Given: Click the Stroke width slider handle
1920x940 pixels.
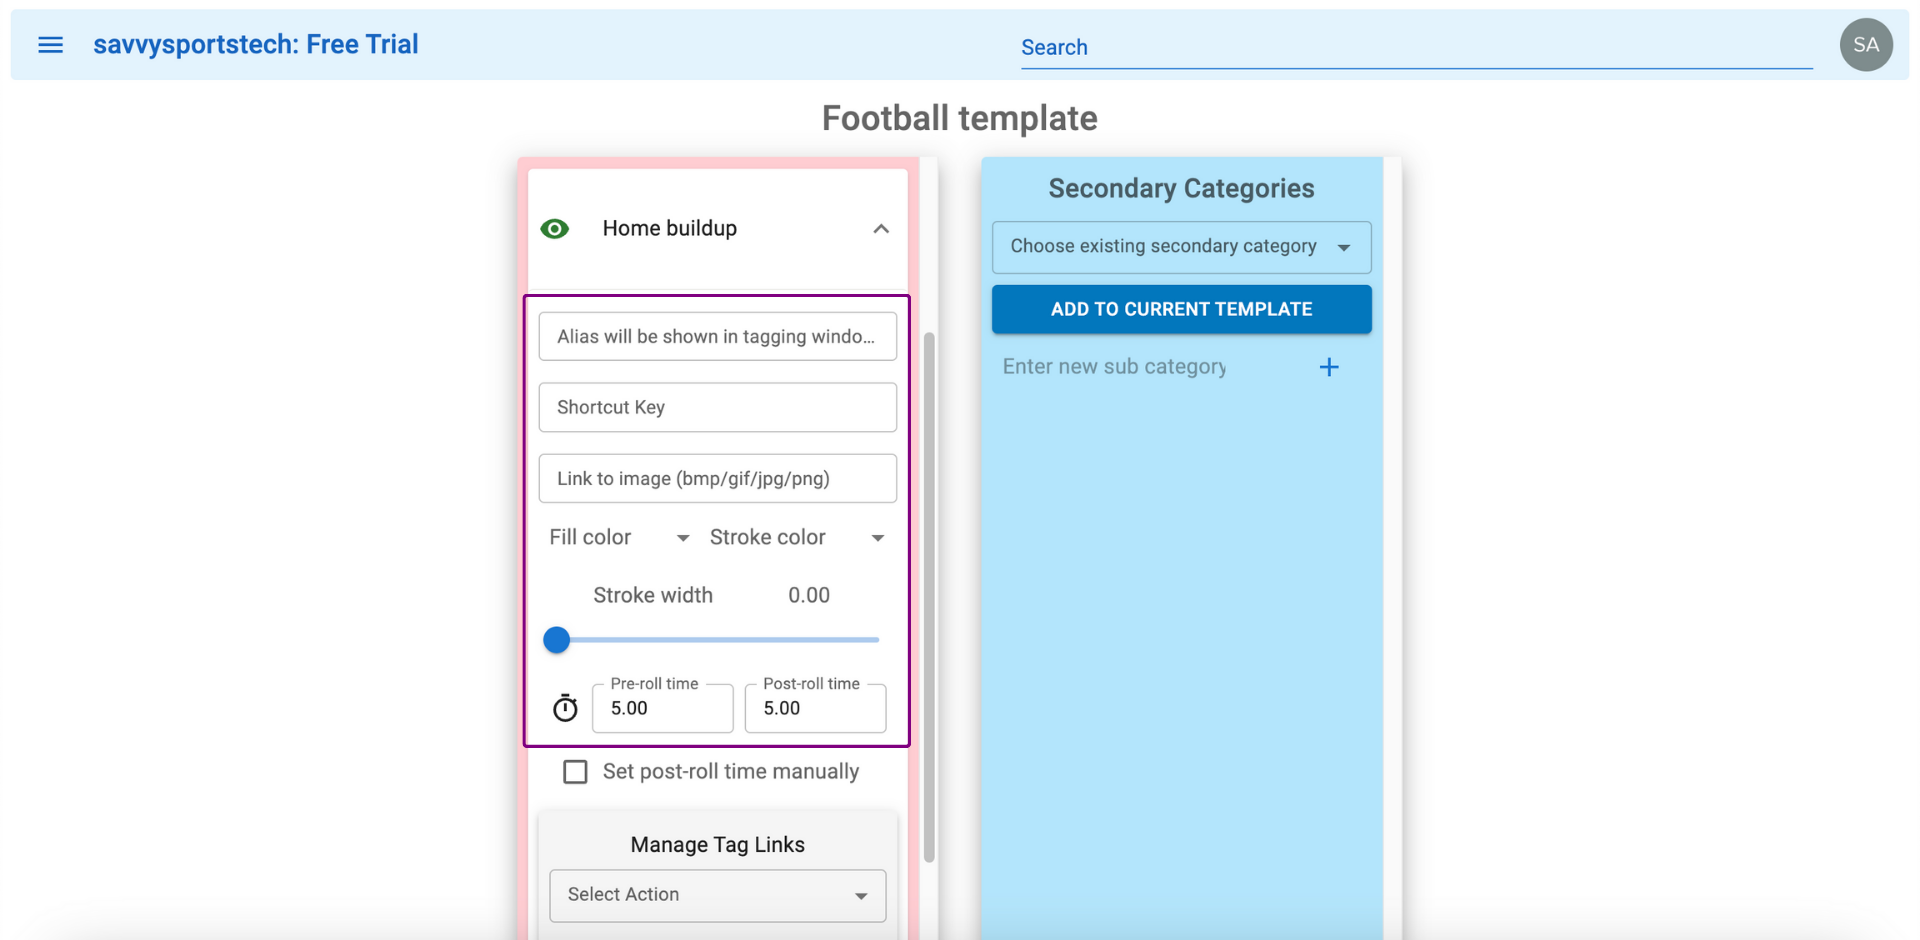Looking at the screenshot, I should click(557, 640).
